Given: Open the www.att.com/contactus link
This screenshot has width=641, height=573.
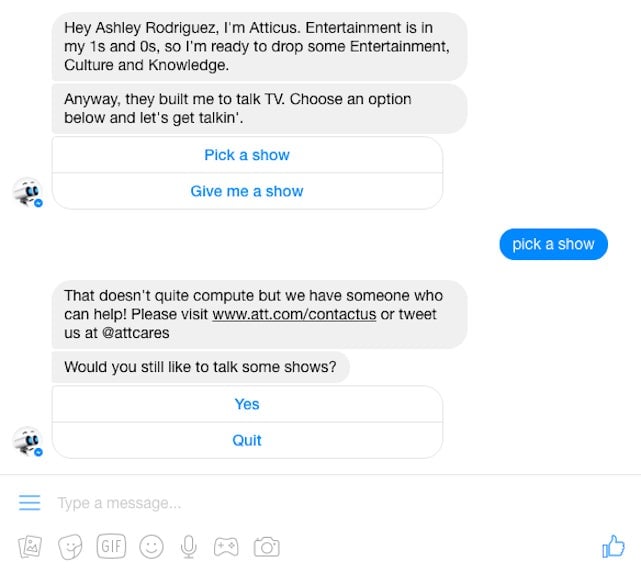Looking at the screenshot, I should point(294,314).
